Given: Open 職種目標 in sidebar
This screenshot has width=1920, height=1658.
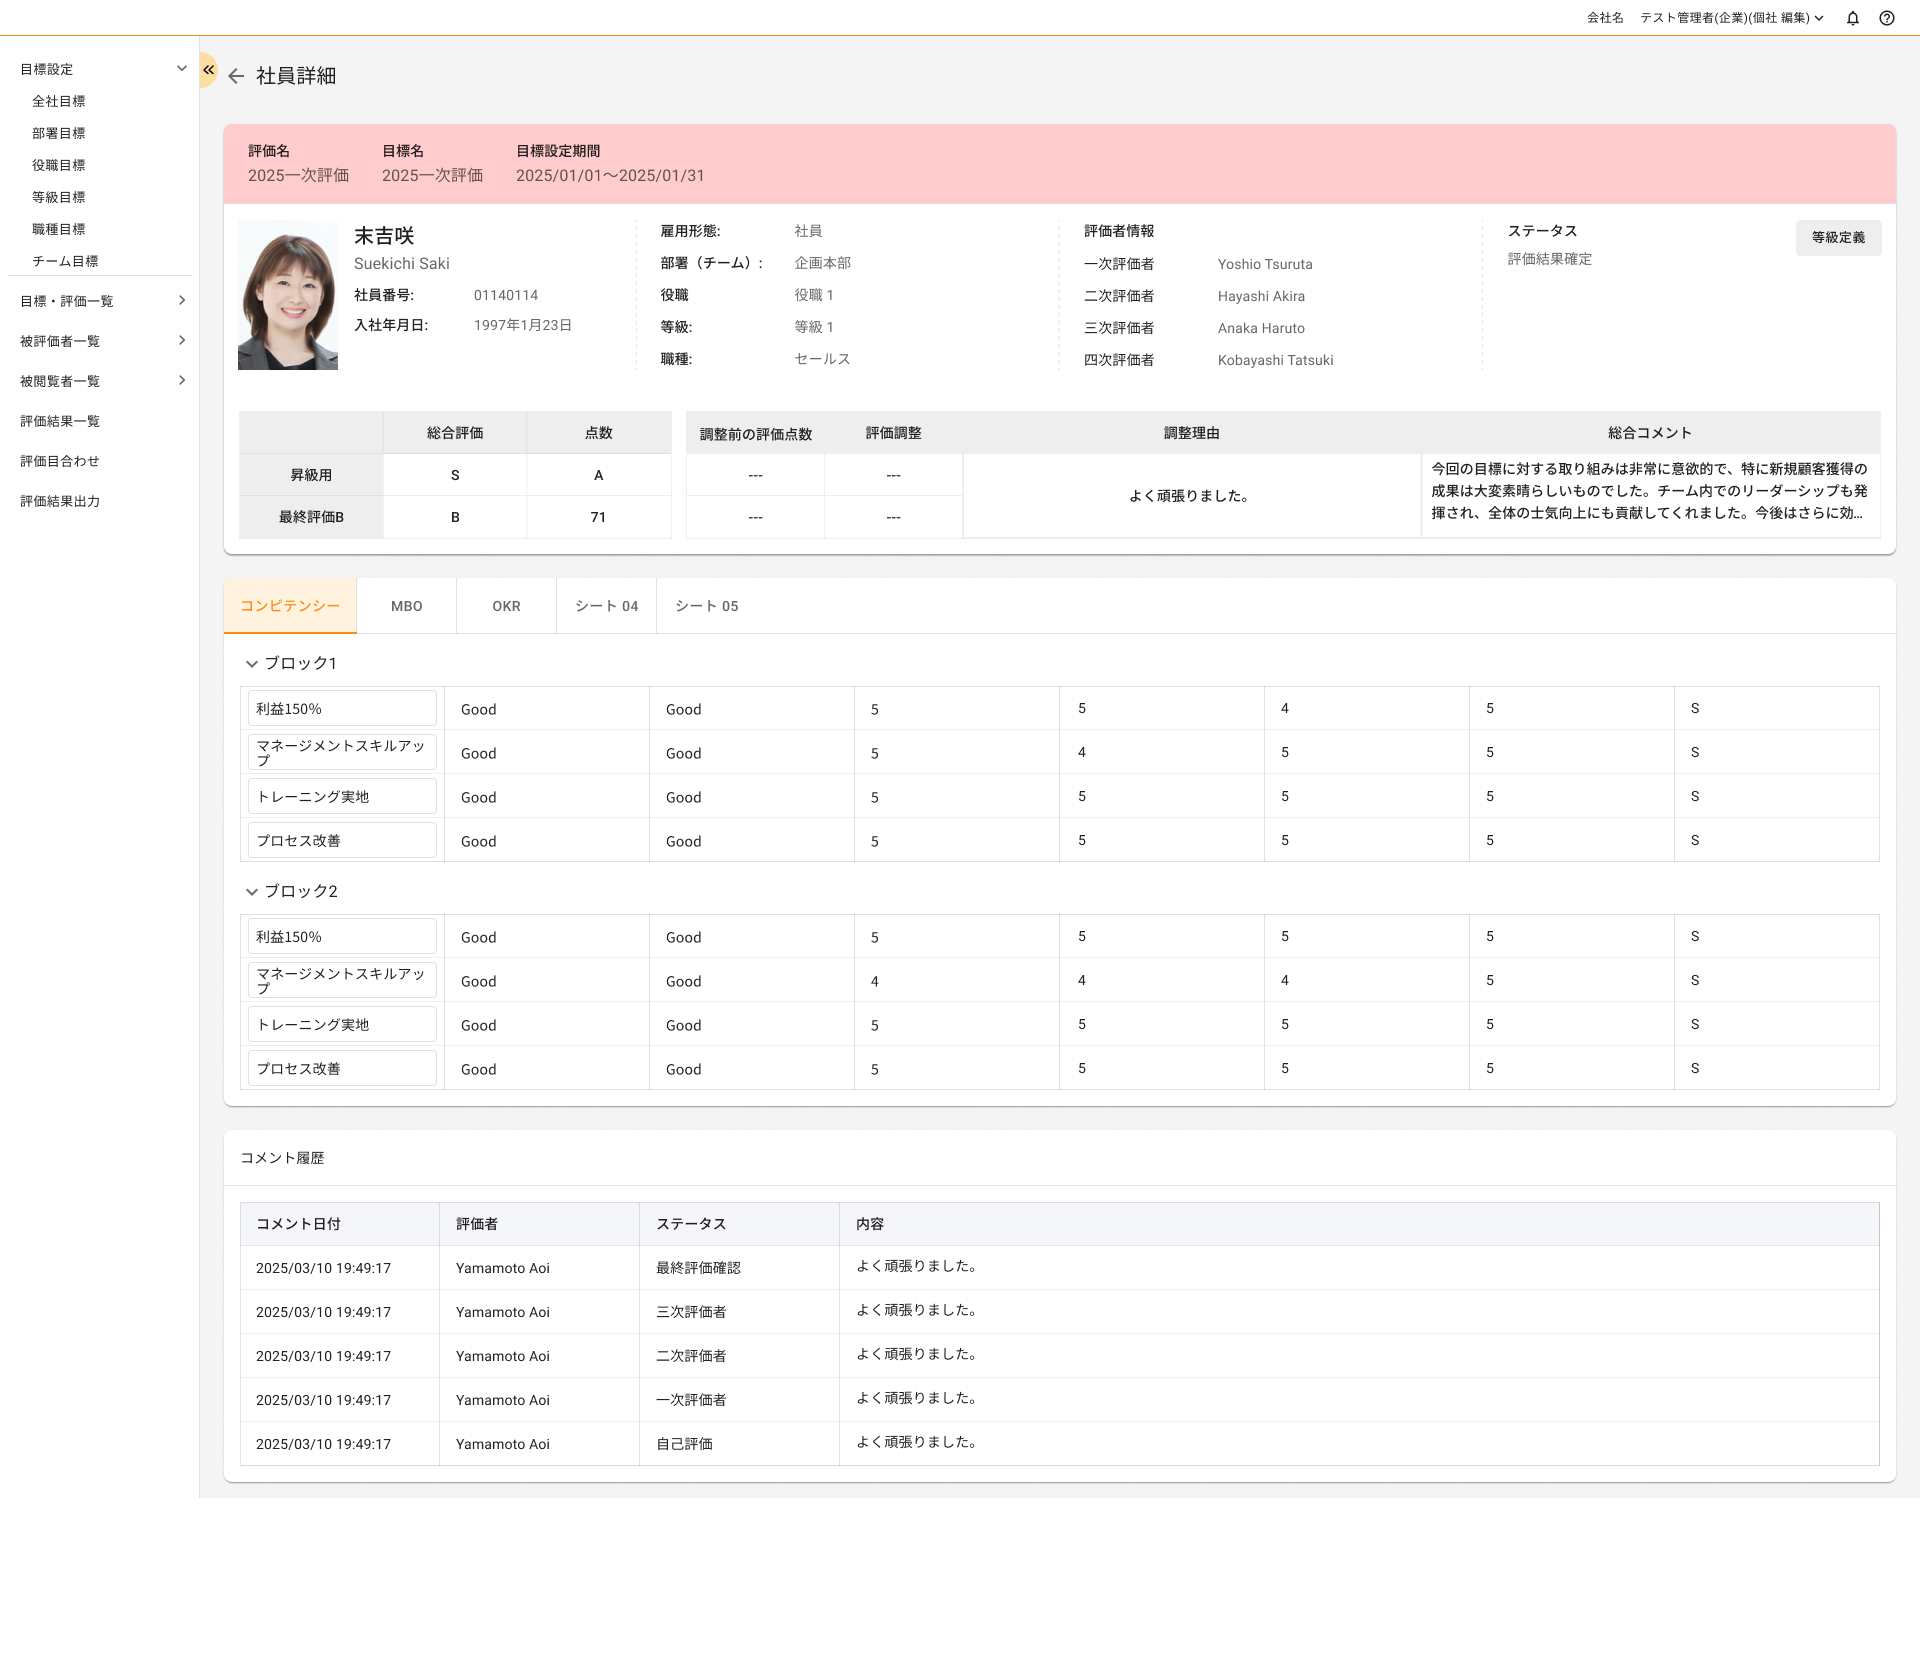Looking at the screenshot, I should pos(59,229).
